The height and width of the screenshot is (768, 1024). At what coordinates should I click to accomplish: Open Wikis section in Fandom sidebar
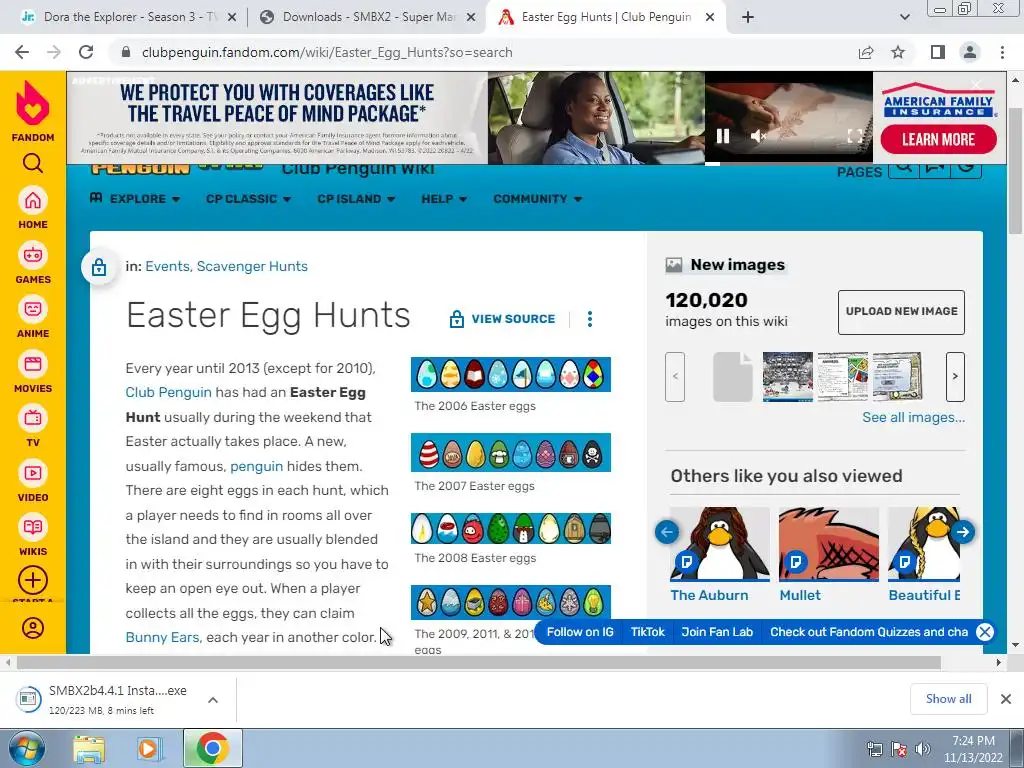click(33, 536)
